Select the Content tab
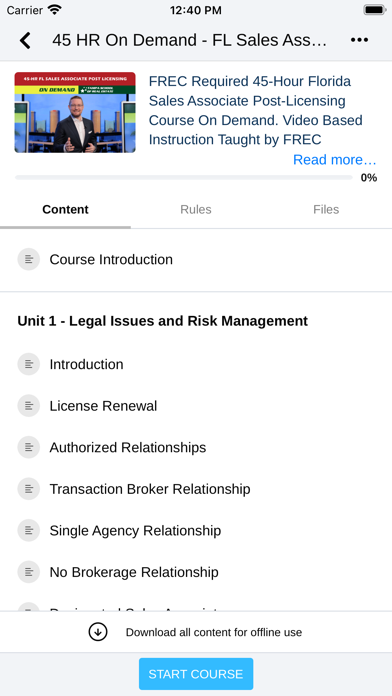392x696 pixels. coord(65,210)
